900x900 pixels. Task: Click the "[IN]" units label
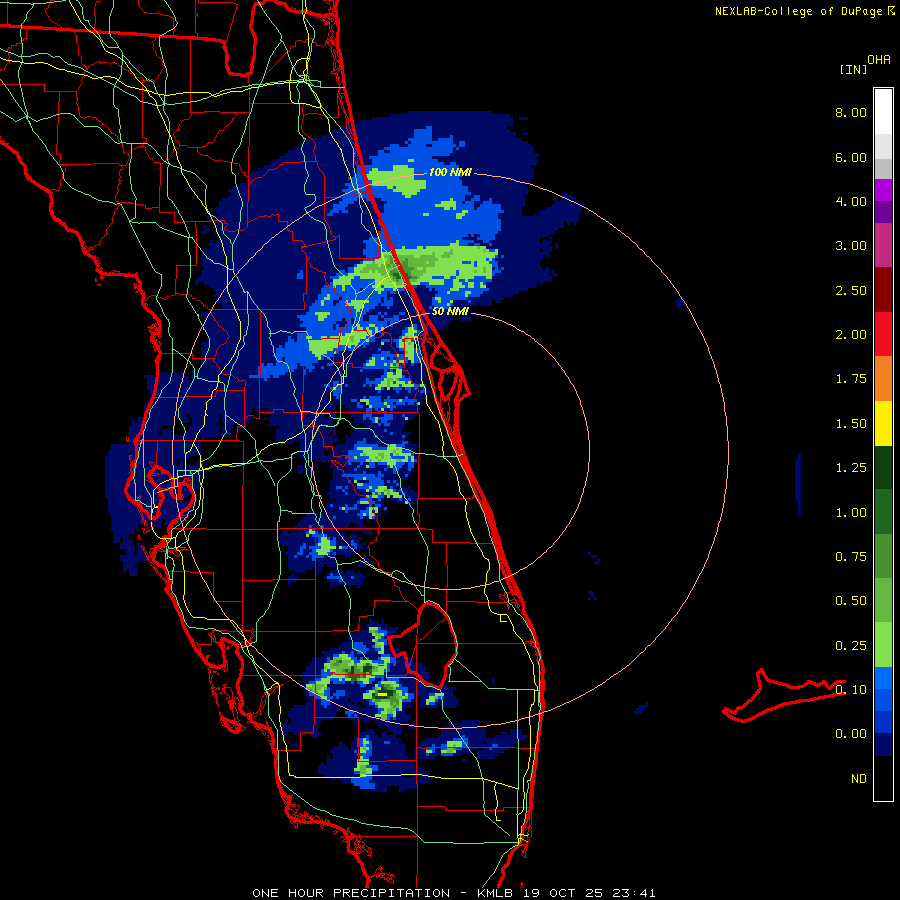[x=854, y=69]
